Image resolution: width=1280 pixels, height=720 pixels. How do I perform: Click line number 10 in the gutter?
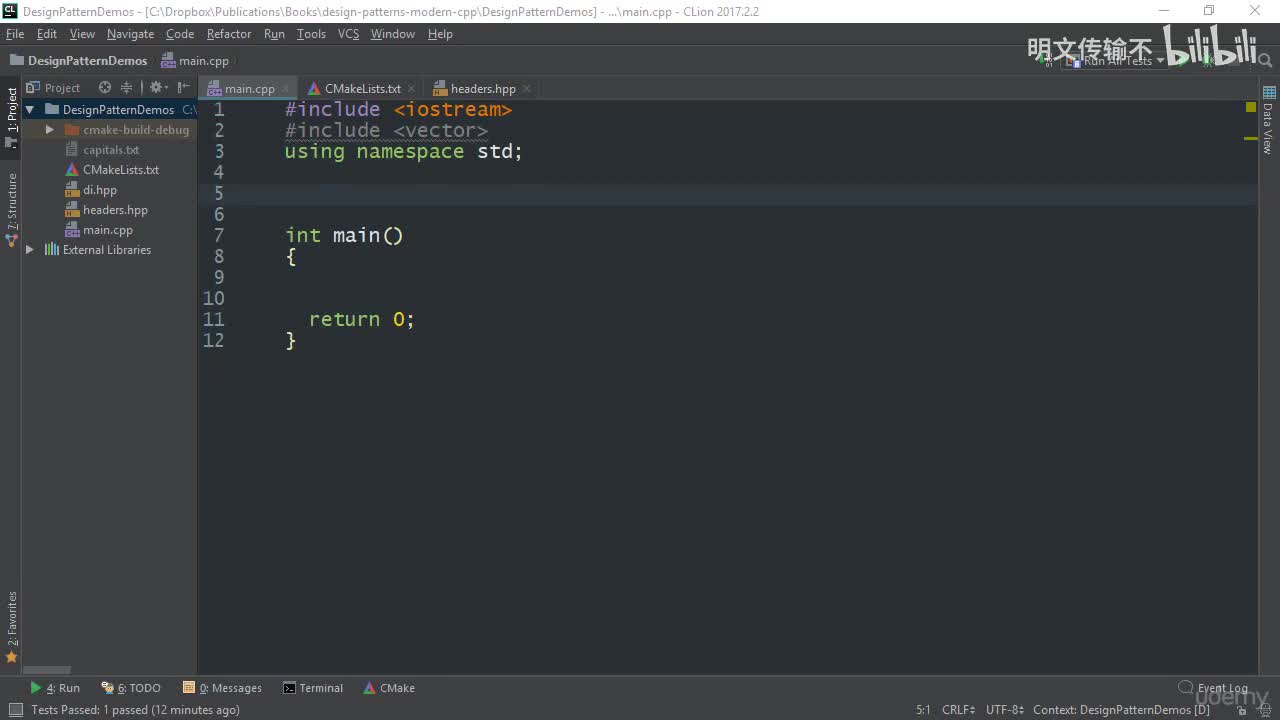[x=214, y=298]
